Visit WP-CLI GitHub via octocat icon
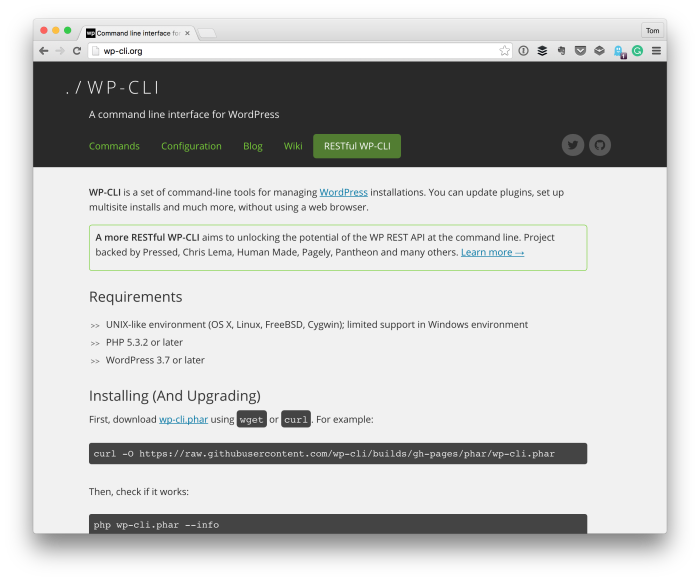This screenshot has width=700, height=581. 600,145
